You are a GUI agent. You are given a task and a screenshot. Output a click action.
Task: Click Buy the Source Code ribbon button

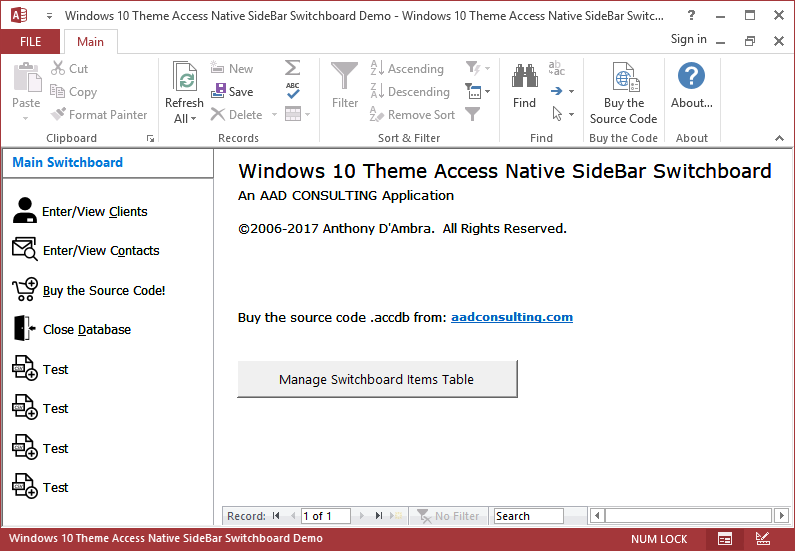624,94
